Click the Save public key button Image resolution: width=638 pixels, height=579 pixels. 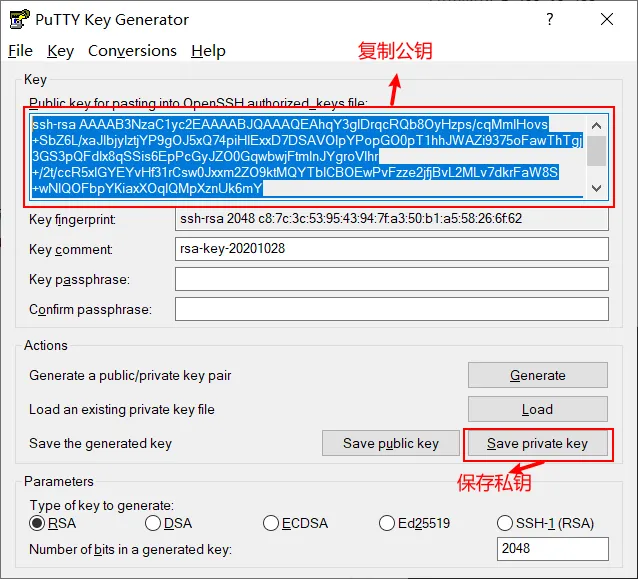coord(390,443)
